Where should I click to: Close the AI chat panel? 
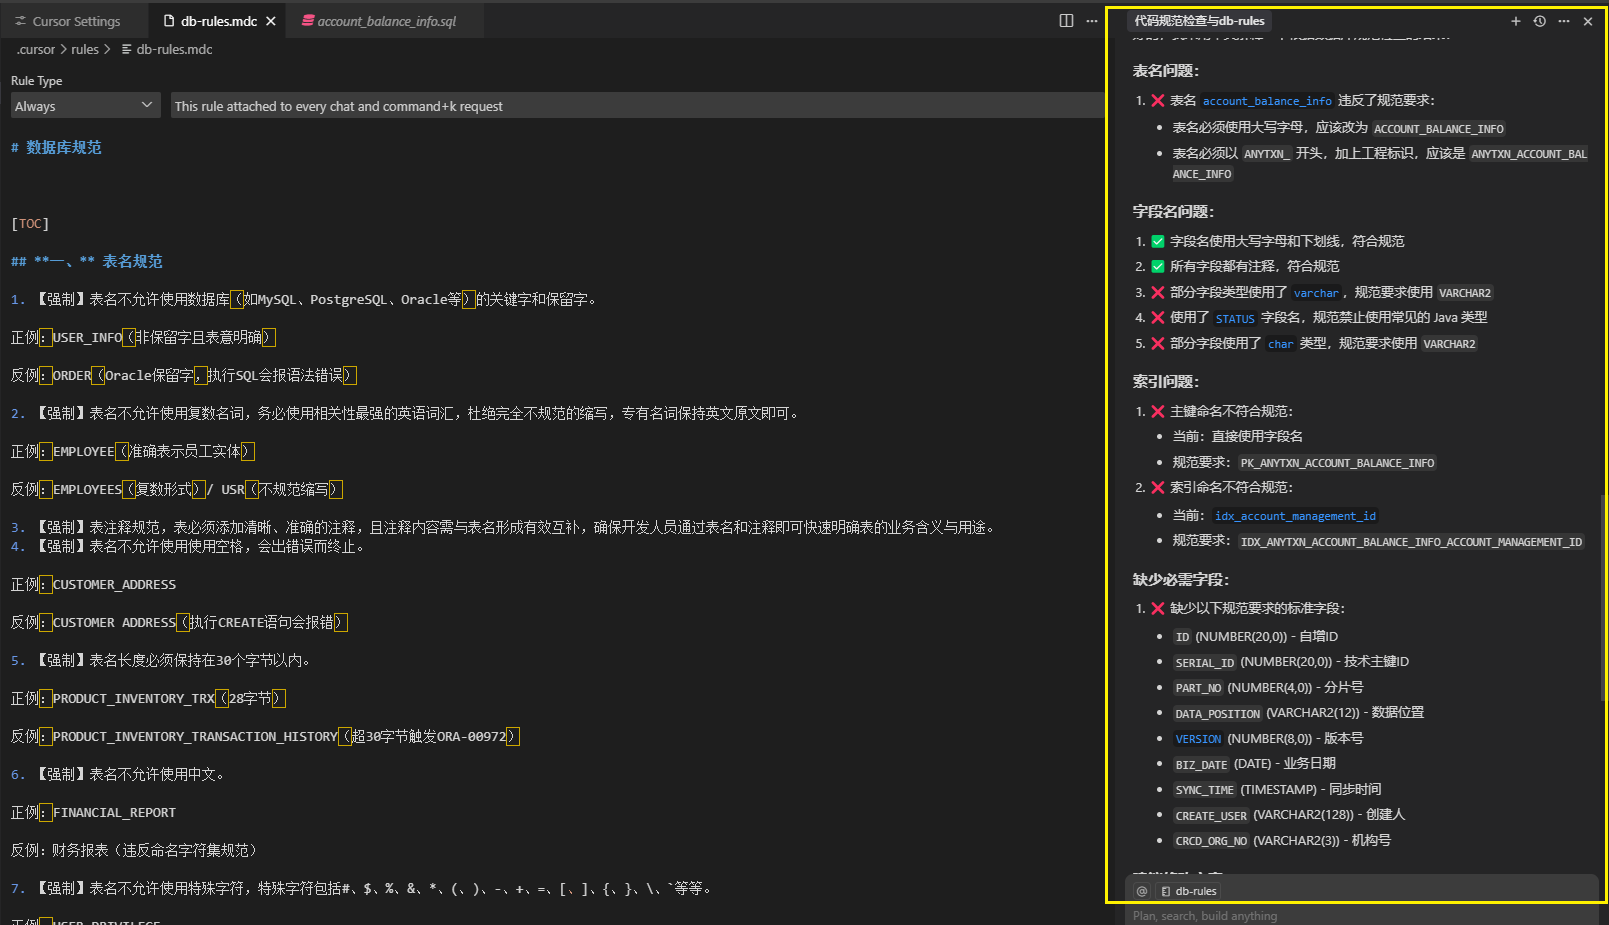pos(1588,21)
